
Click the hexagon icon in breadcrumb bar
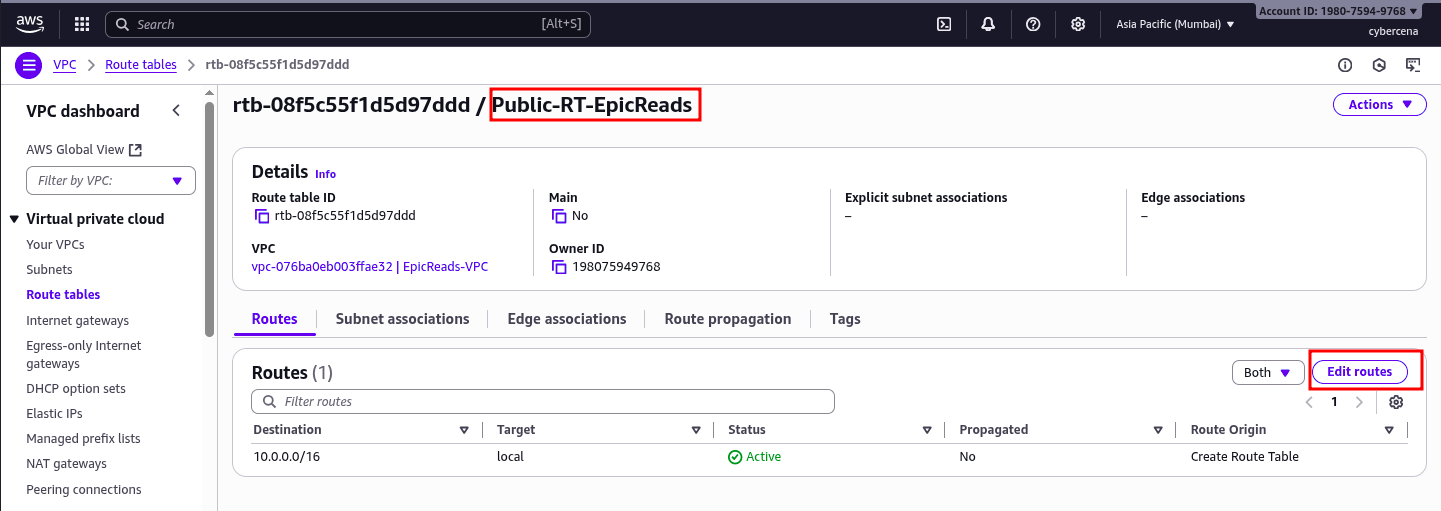pyautogui.click(x=1379, y=65)
